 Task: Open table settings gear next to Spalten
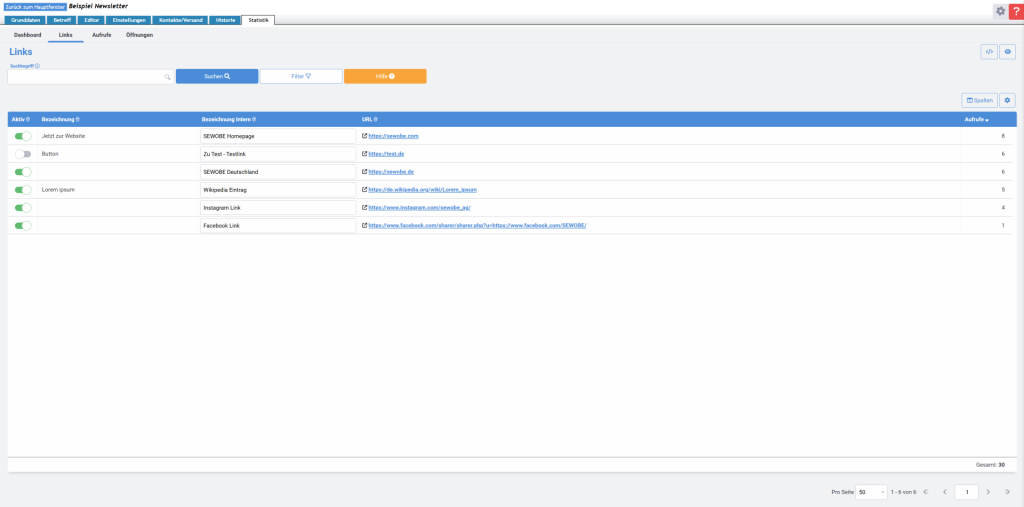(x=1008, y=100)
